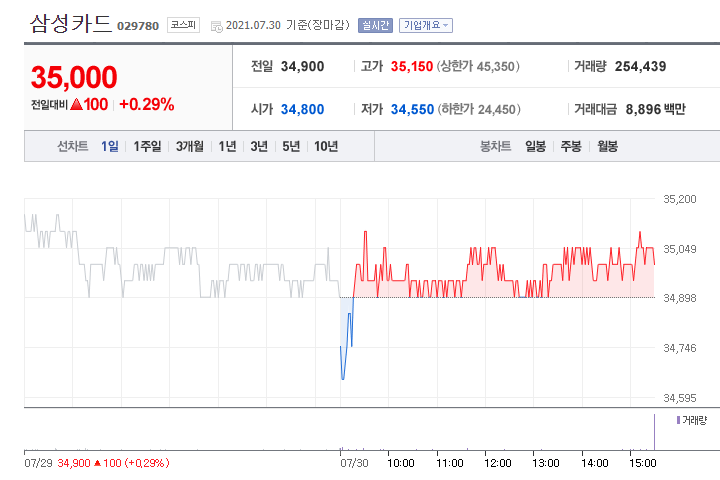Click the 삼성카드 stock name title
Image resolution: width=720 pixels, height=480 pixels.
click(71, 24)
